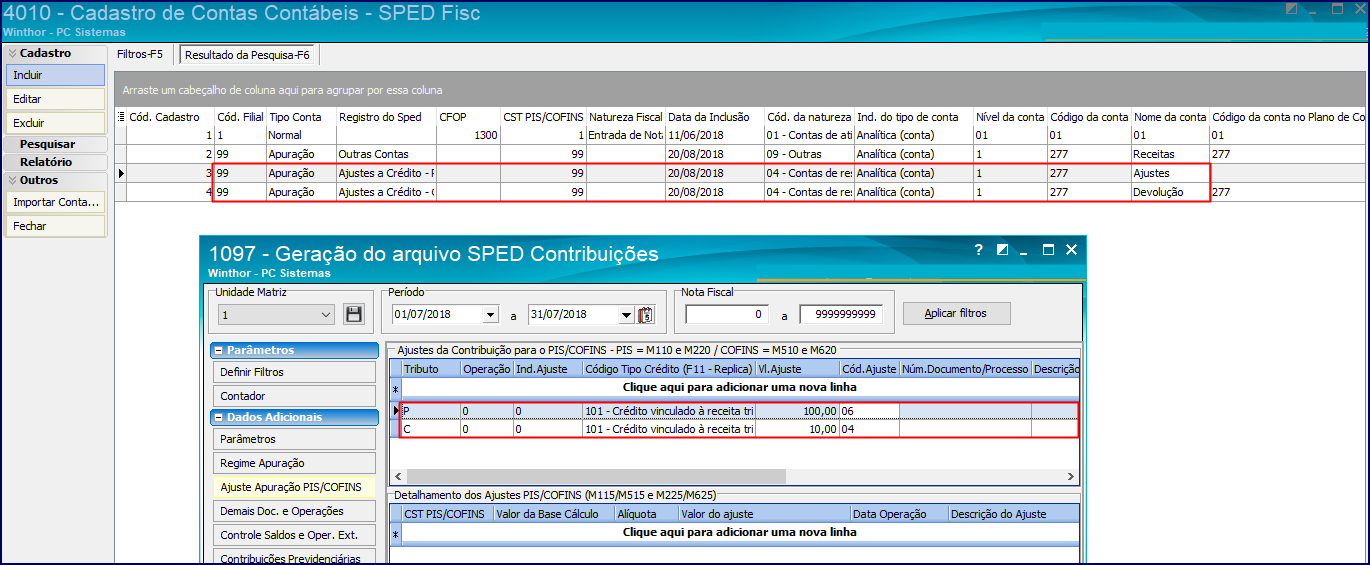The image size is (1370, 565).
Task: Click the restore icon in window 4010 title bar
Action: tap(1292, 8)
